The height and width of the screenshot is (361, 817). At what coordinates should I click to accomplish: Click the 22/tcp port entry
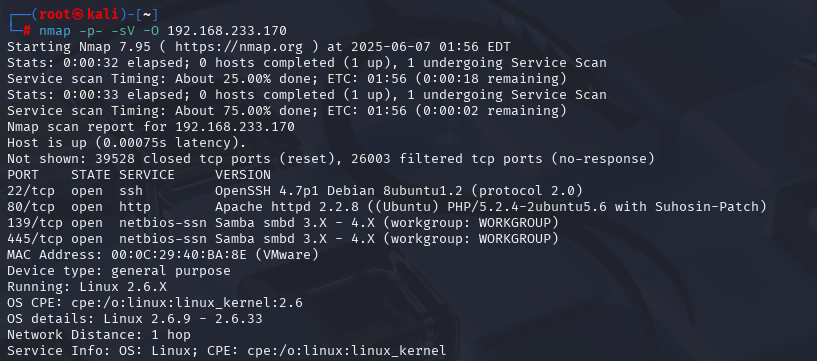click(x=31, y=191)
